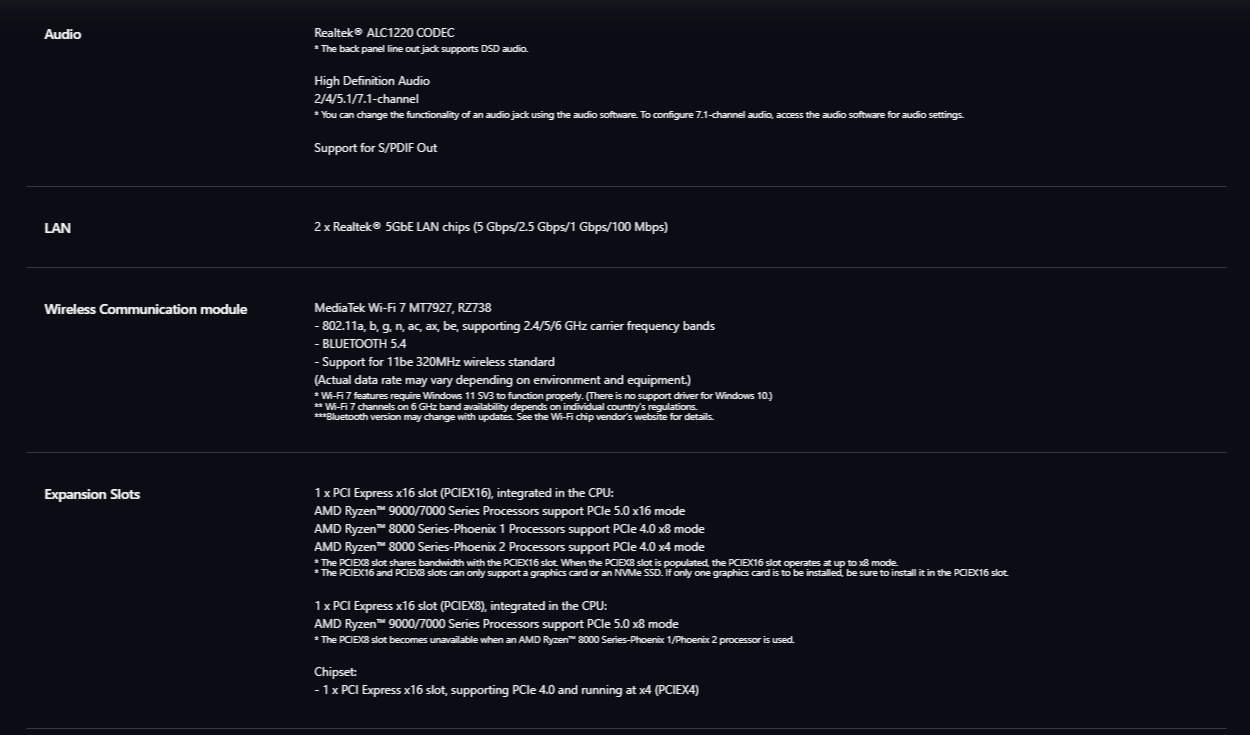Click the 802.11a, b, g, n line
The width and height of the screenshot is (1250, 735).
[514, 326]
